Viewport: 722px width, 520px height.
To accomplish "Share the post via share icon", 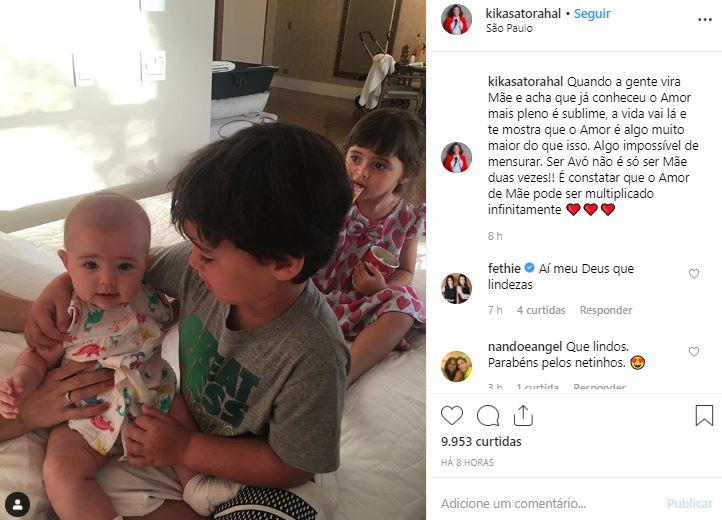I will [x=523, y=415].
